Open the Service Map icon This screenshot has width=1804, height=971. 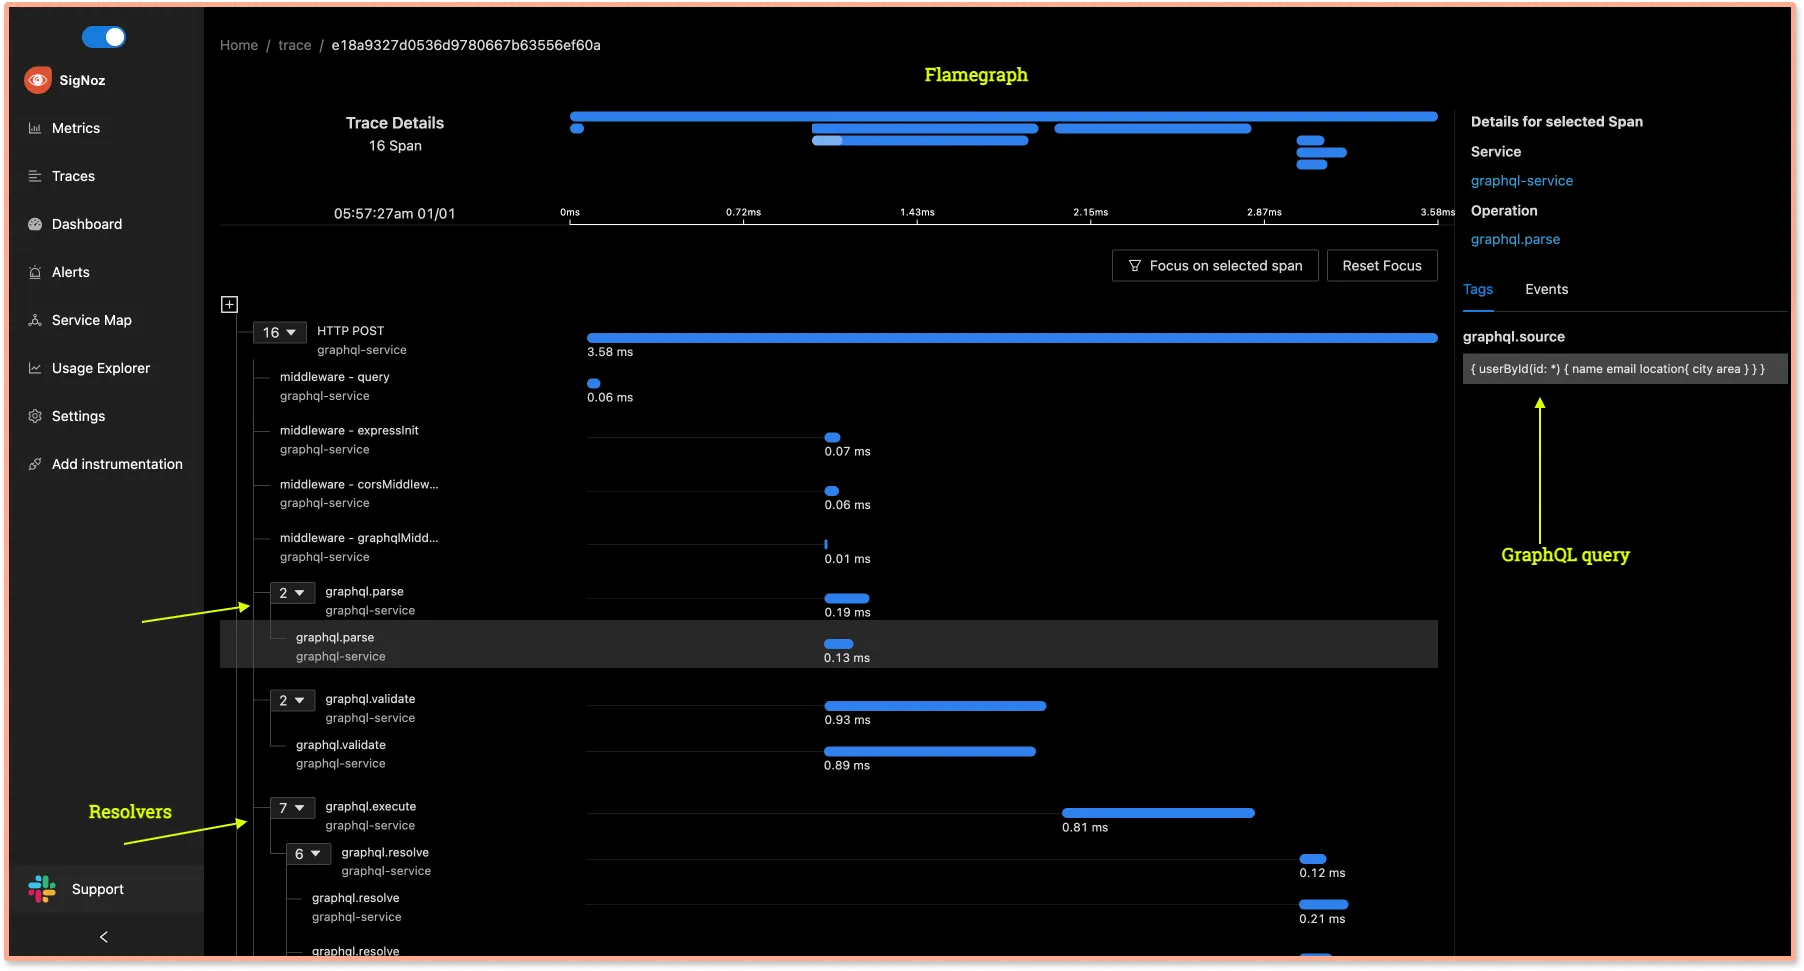tap(35, 320)
